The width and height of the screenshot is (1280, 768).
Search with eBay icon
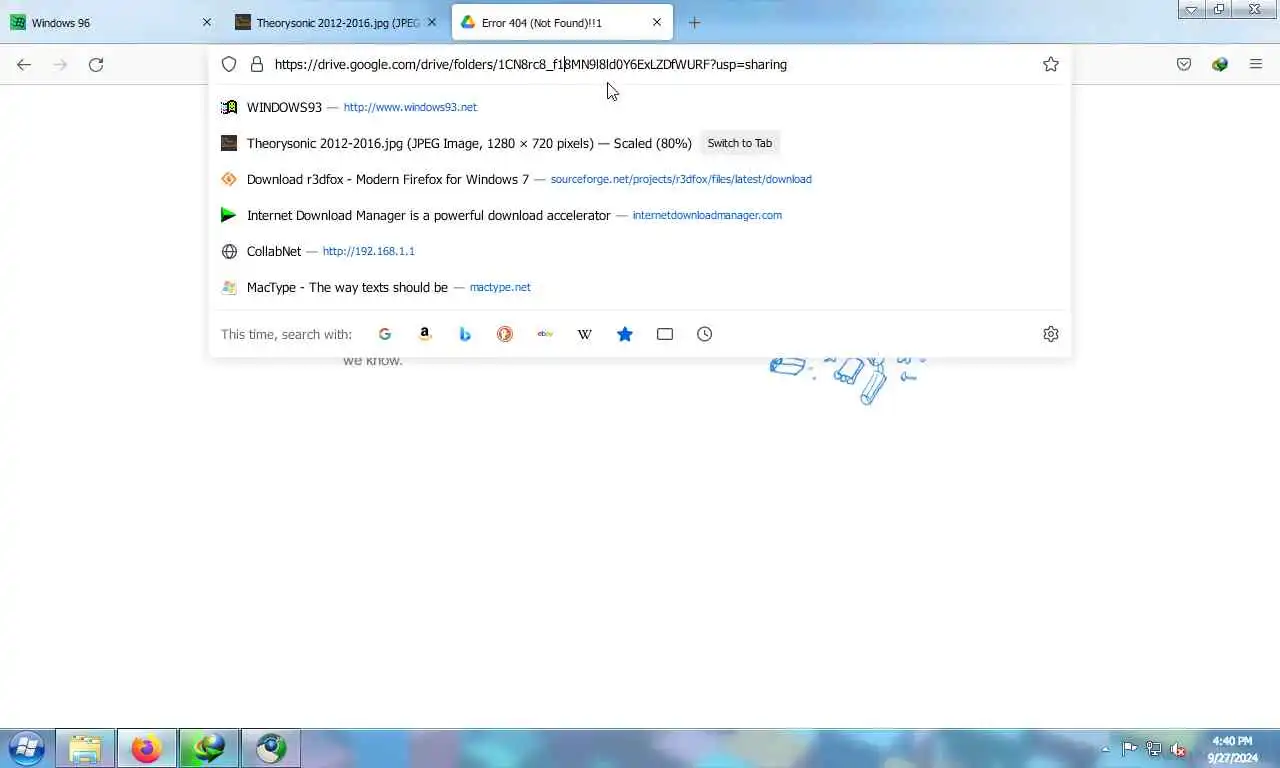click(545, 334)
